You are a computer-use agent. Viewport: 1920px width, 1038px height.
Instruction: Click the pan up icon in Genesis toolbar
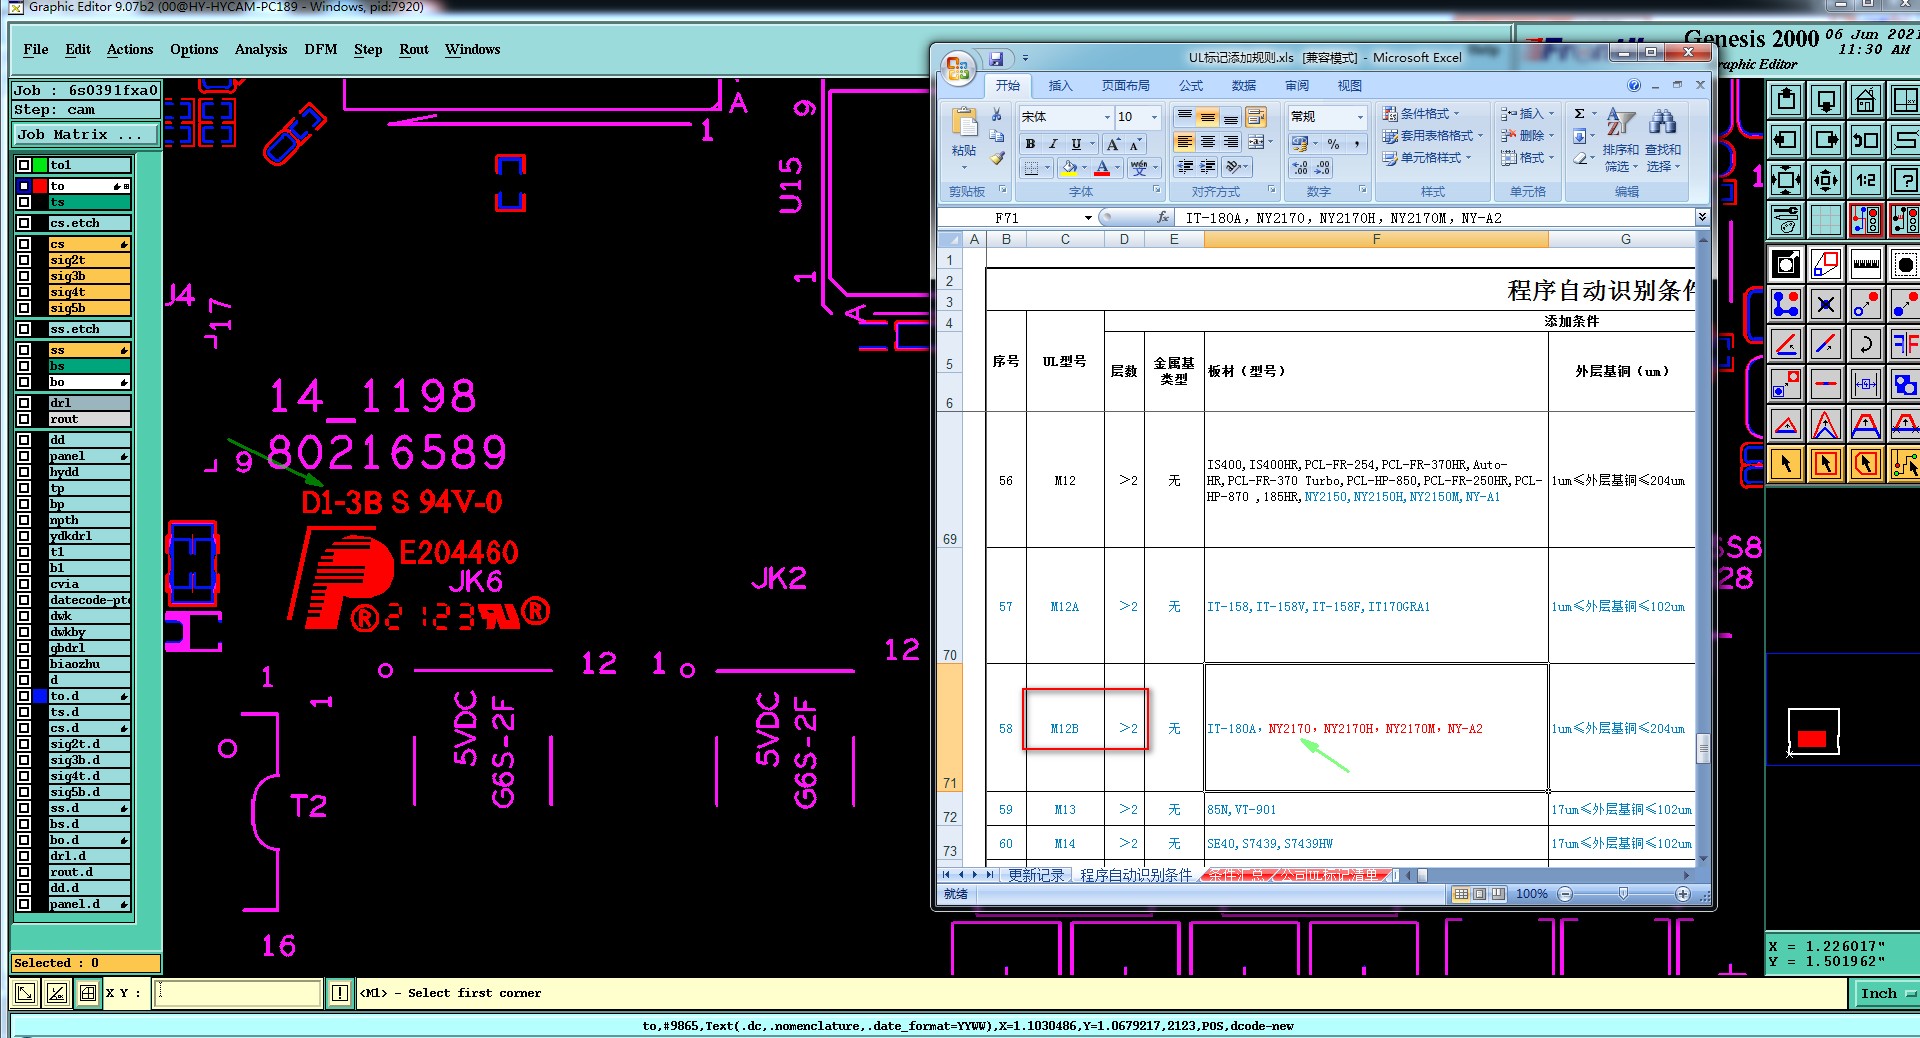pos(1787,100)
